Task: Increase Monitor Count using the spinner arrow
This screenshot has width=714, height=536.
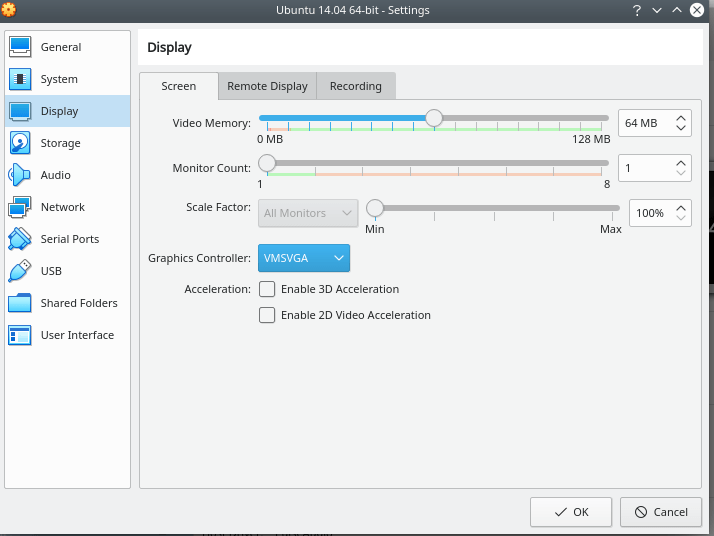Action: pos(681,163)
